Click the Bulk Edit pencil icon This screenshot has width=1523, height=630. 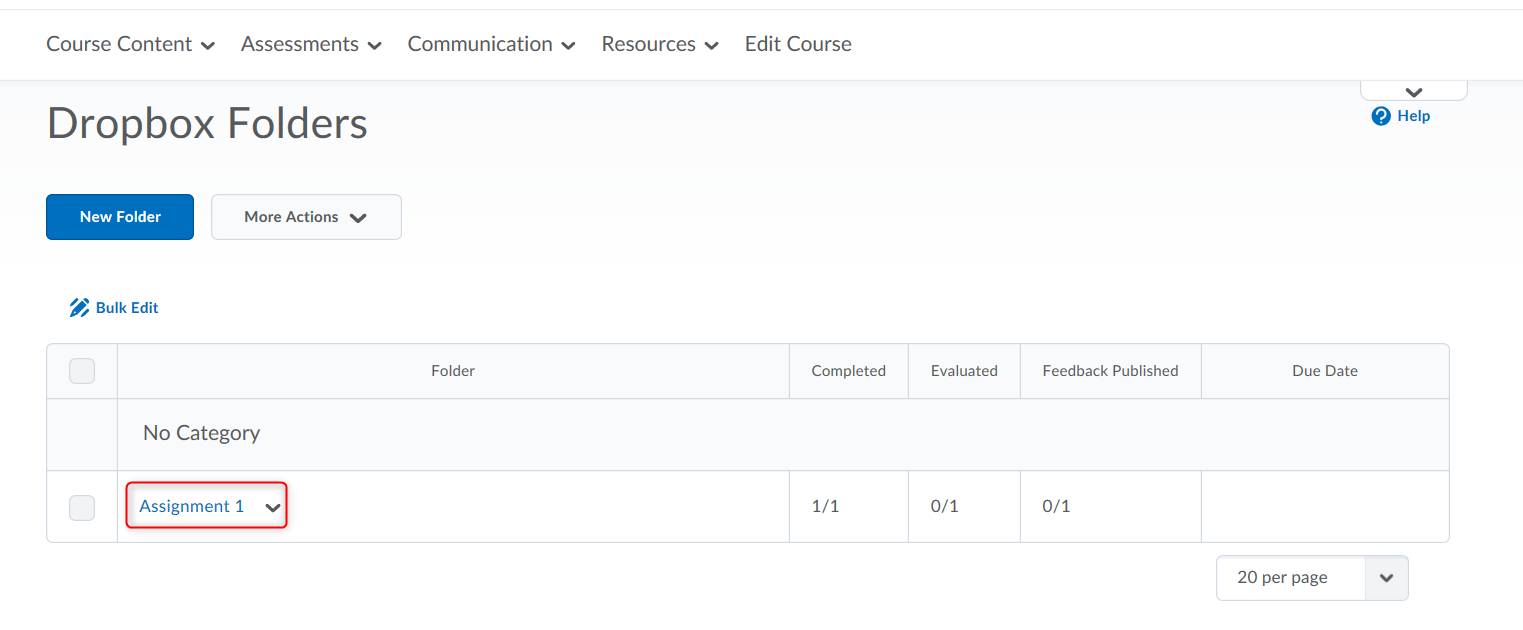click(x=79, y=308)
